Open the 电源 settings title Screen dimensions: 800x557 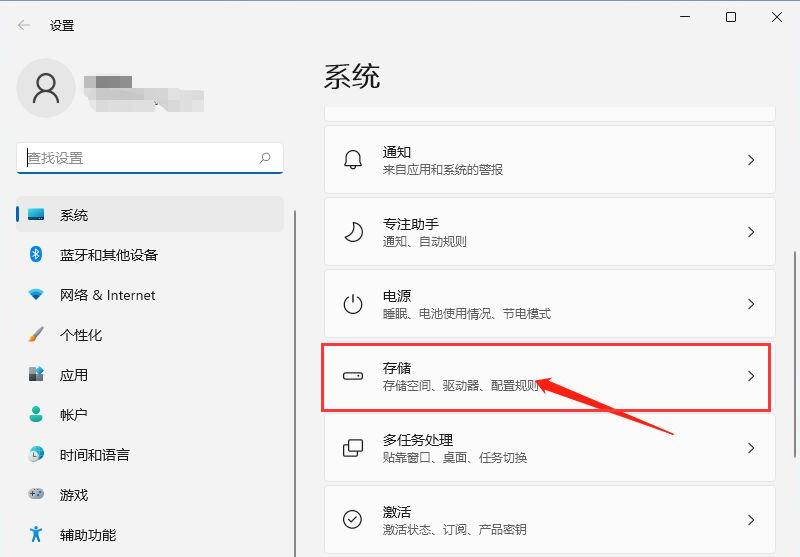(x=397, y=295)
